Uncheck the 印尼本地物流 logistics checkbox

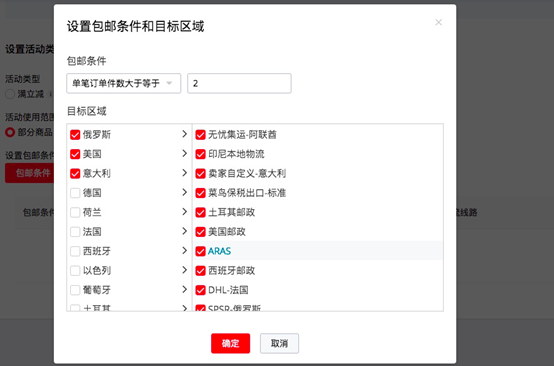click(200, 154)
